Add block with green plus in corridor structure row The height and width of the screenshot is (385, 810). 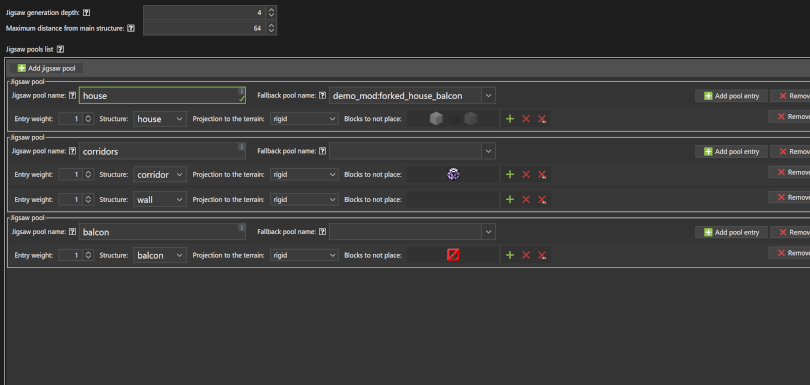tap(510, 175)
